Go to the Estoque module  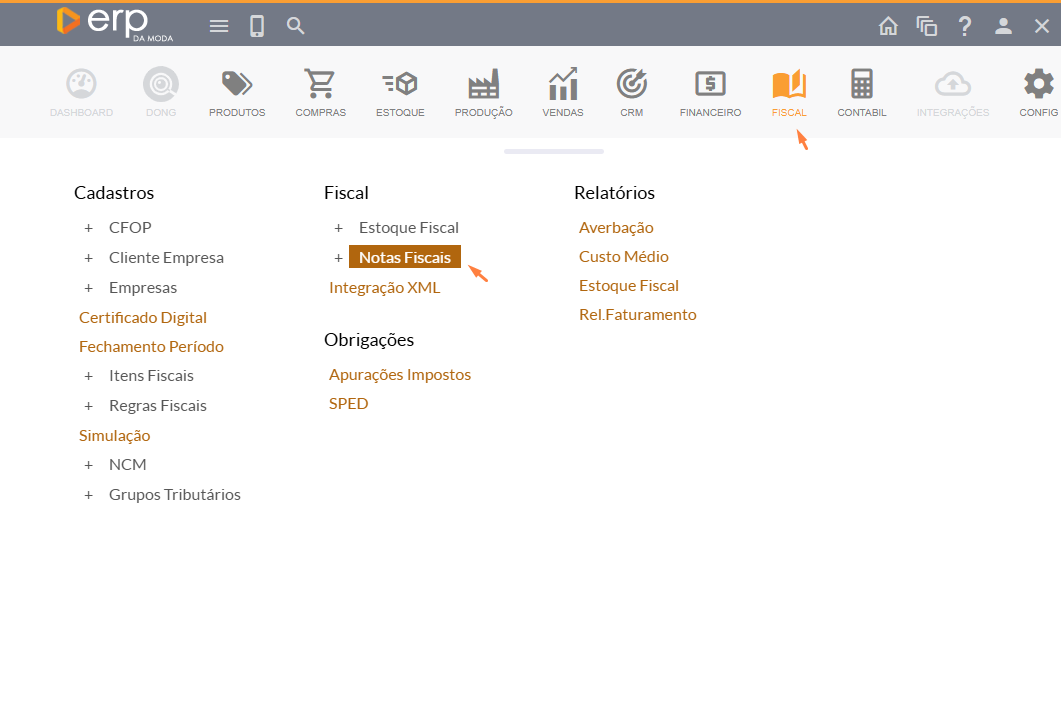[x=400, y=85]
